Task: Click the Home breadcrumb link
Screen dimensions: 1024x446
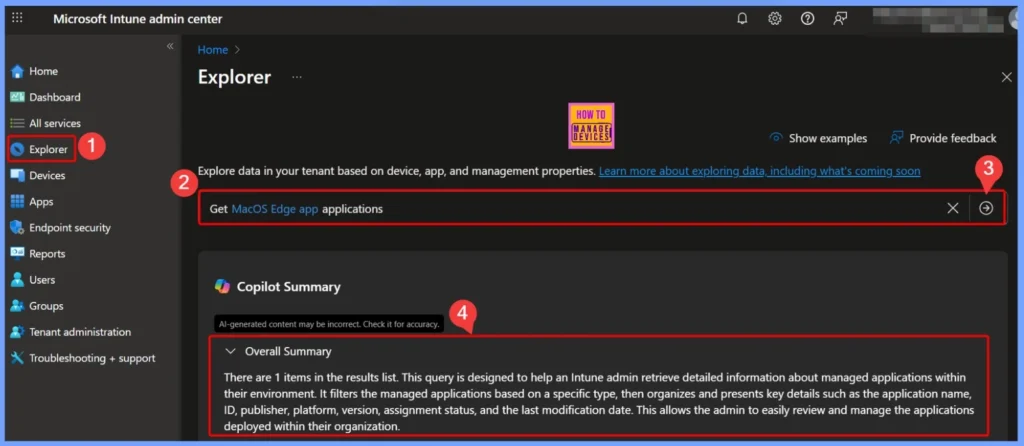Action: [x=213, y=50]
